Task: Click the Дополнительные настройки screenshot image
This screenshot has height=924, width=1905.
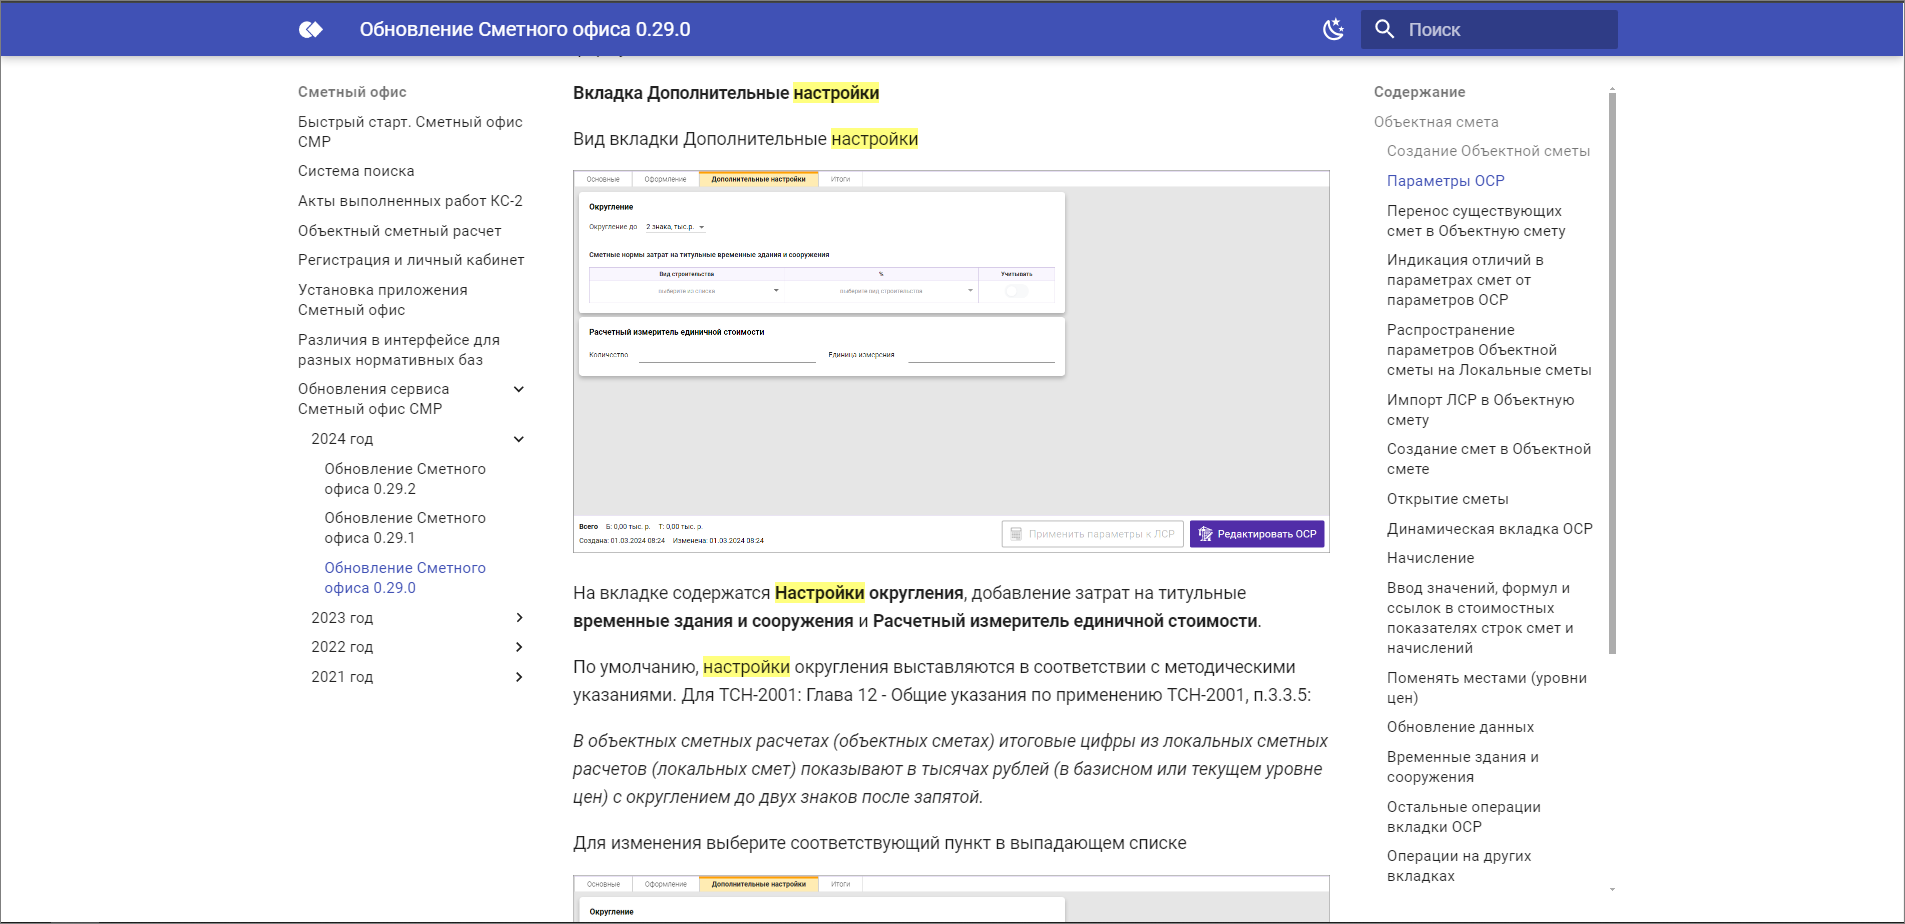Action: tap(951, 361)
